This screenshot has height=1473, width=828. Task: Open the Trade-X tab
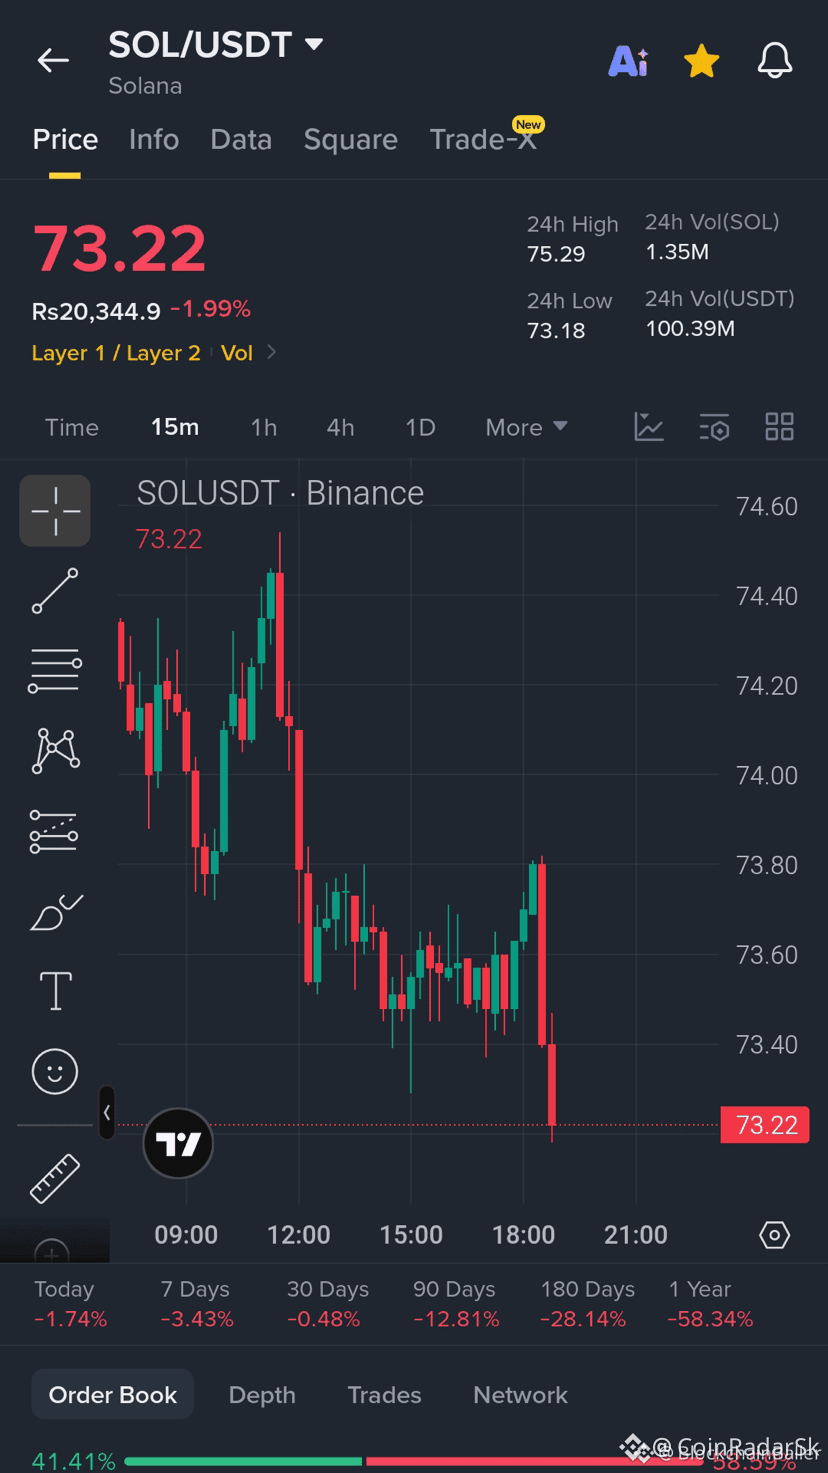[483, 139]
